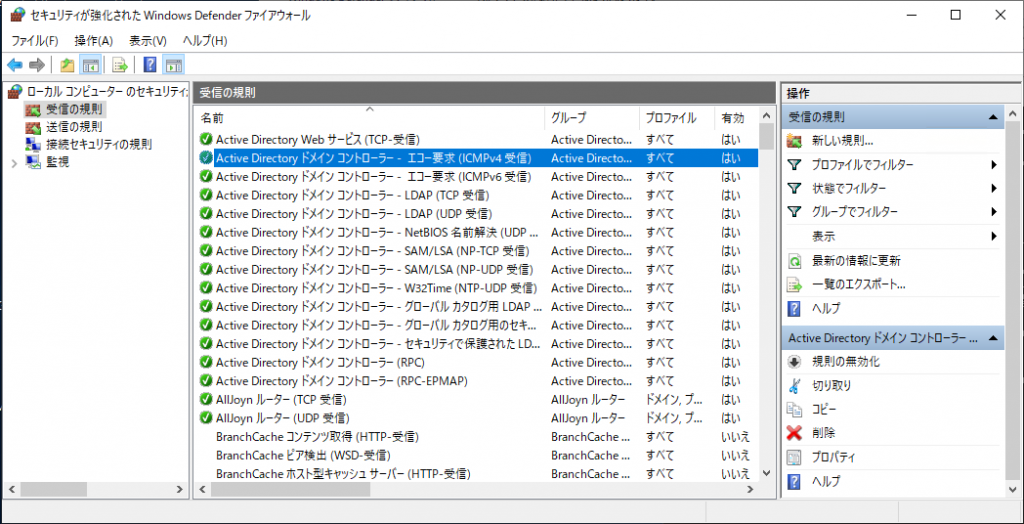Select the LDAP (TCP 受信) rule row
Viewport: 1024px width, 524px height.
pyautogui.click(x=478, y=195)
